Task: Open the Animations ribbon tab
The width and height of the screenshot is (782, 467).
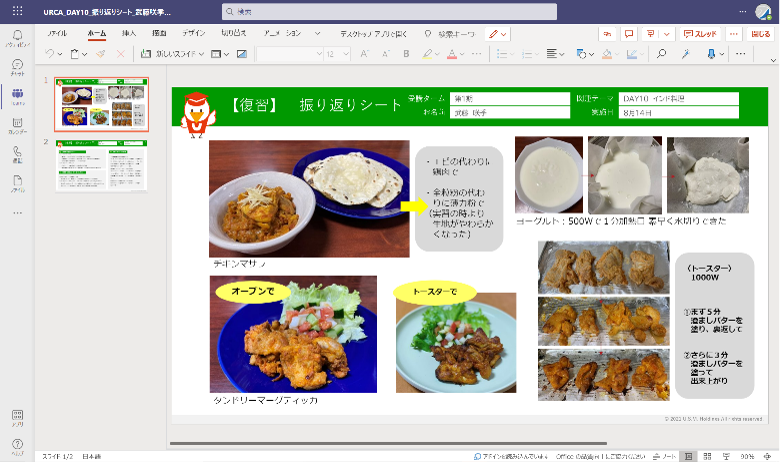Action: click(x=283, y=33)
